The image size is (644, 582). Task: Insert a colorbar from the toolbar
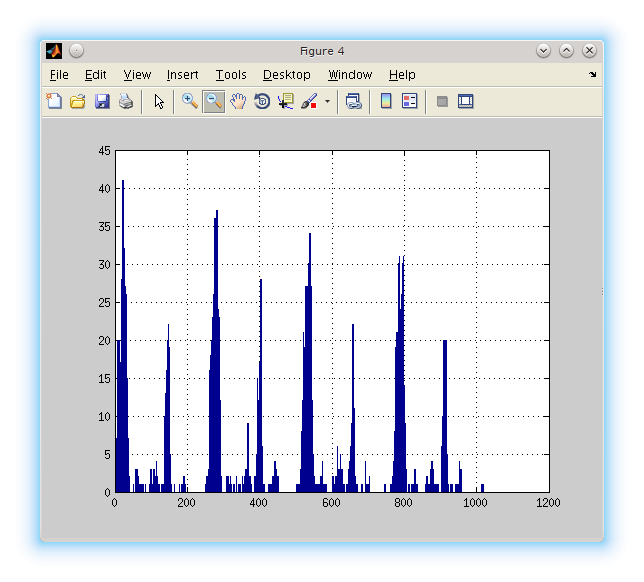pos(386,101)
